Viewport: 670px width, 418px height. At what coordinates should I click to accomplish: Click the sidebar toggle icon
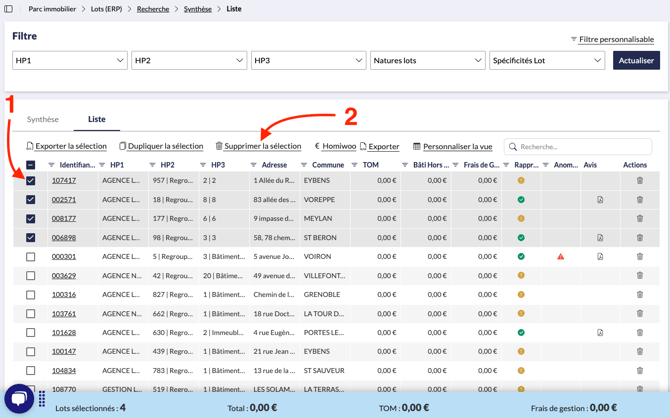pos(9,9)
